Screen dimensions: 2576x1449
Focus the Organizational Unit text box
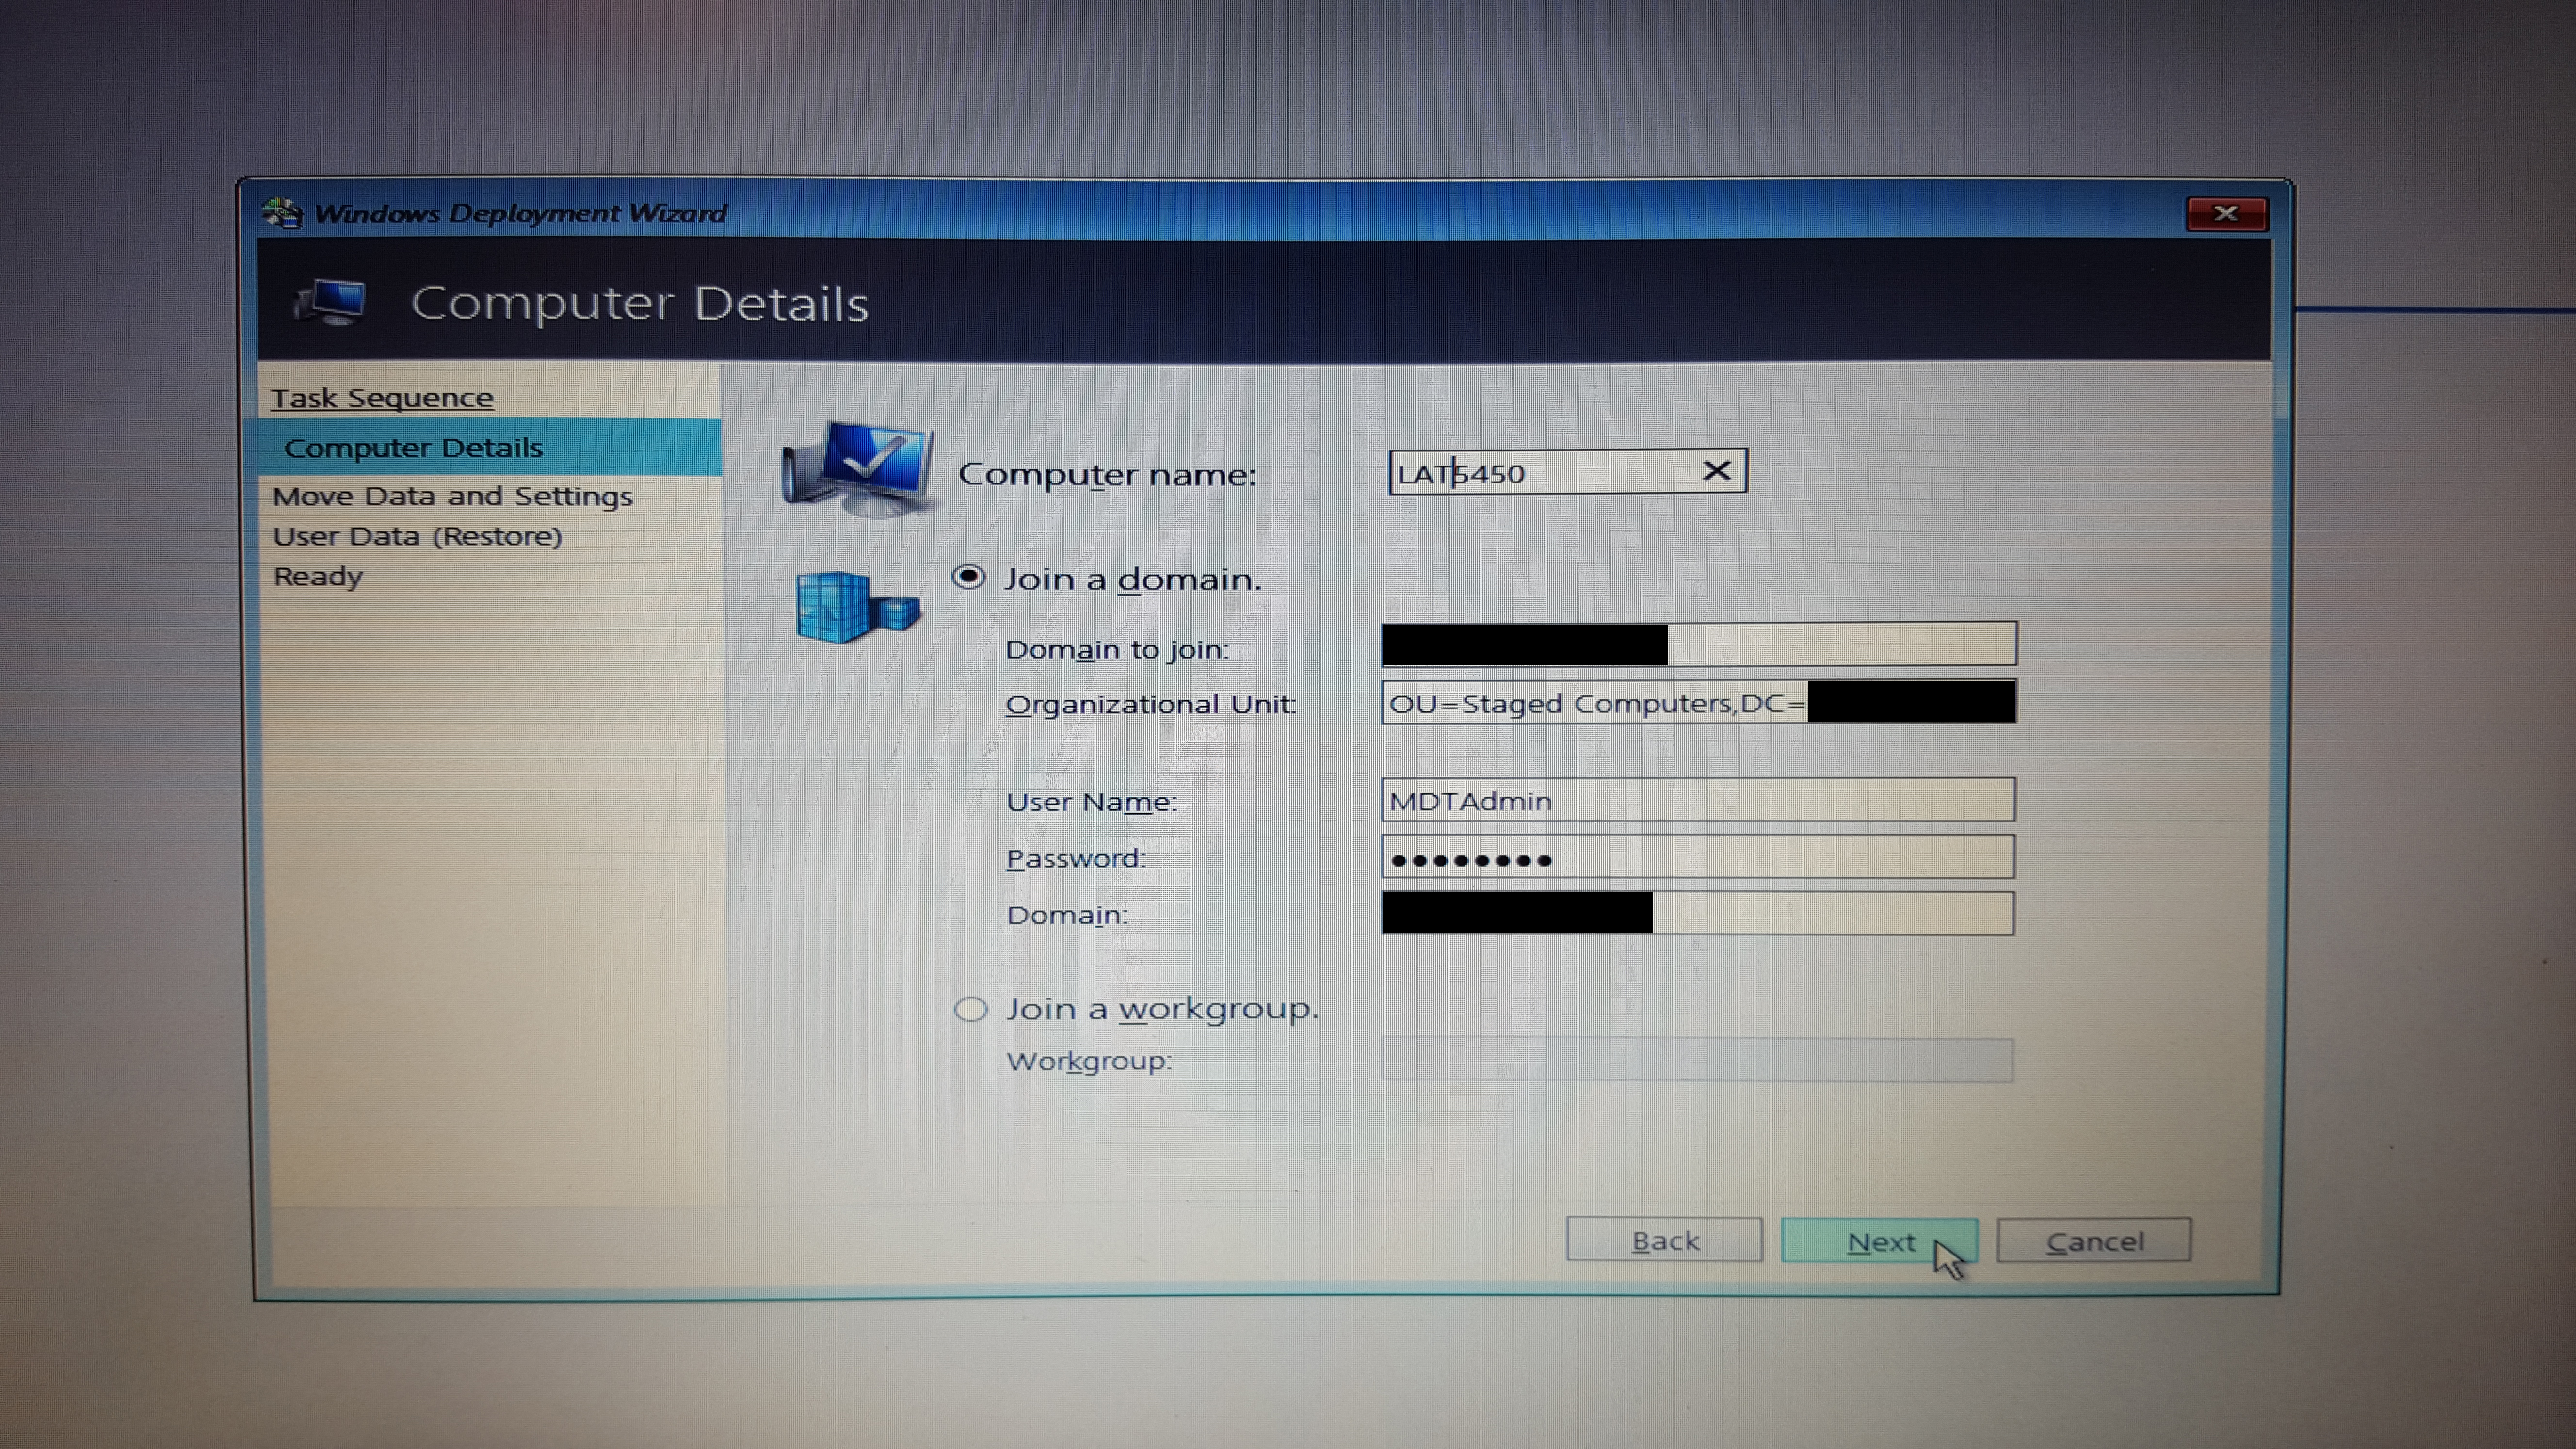(x=1595, y=703)
